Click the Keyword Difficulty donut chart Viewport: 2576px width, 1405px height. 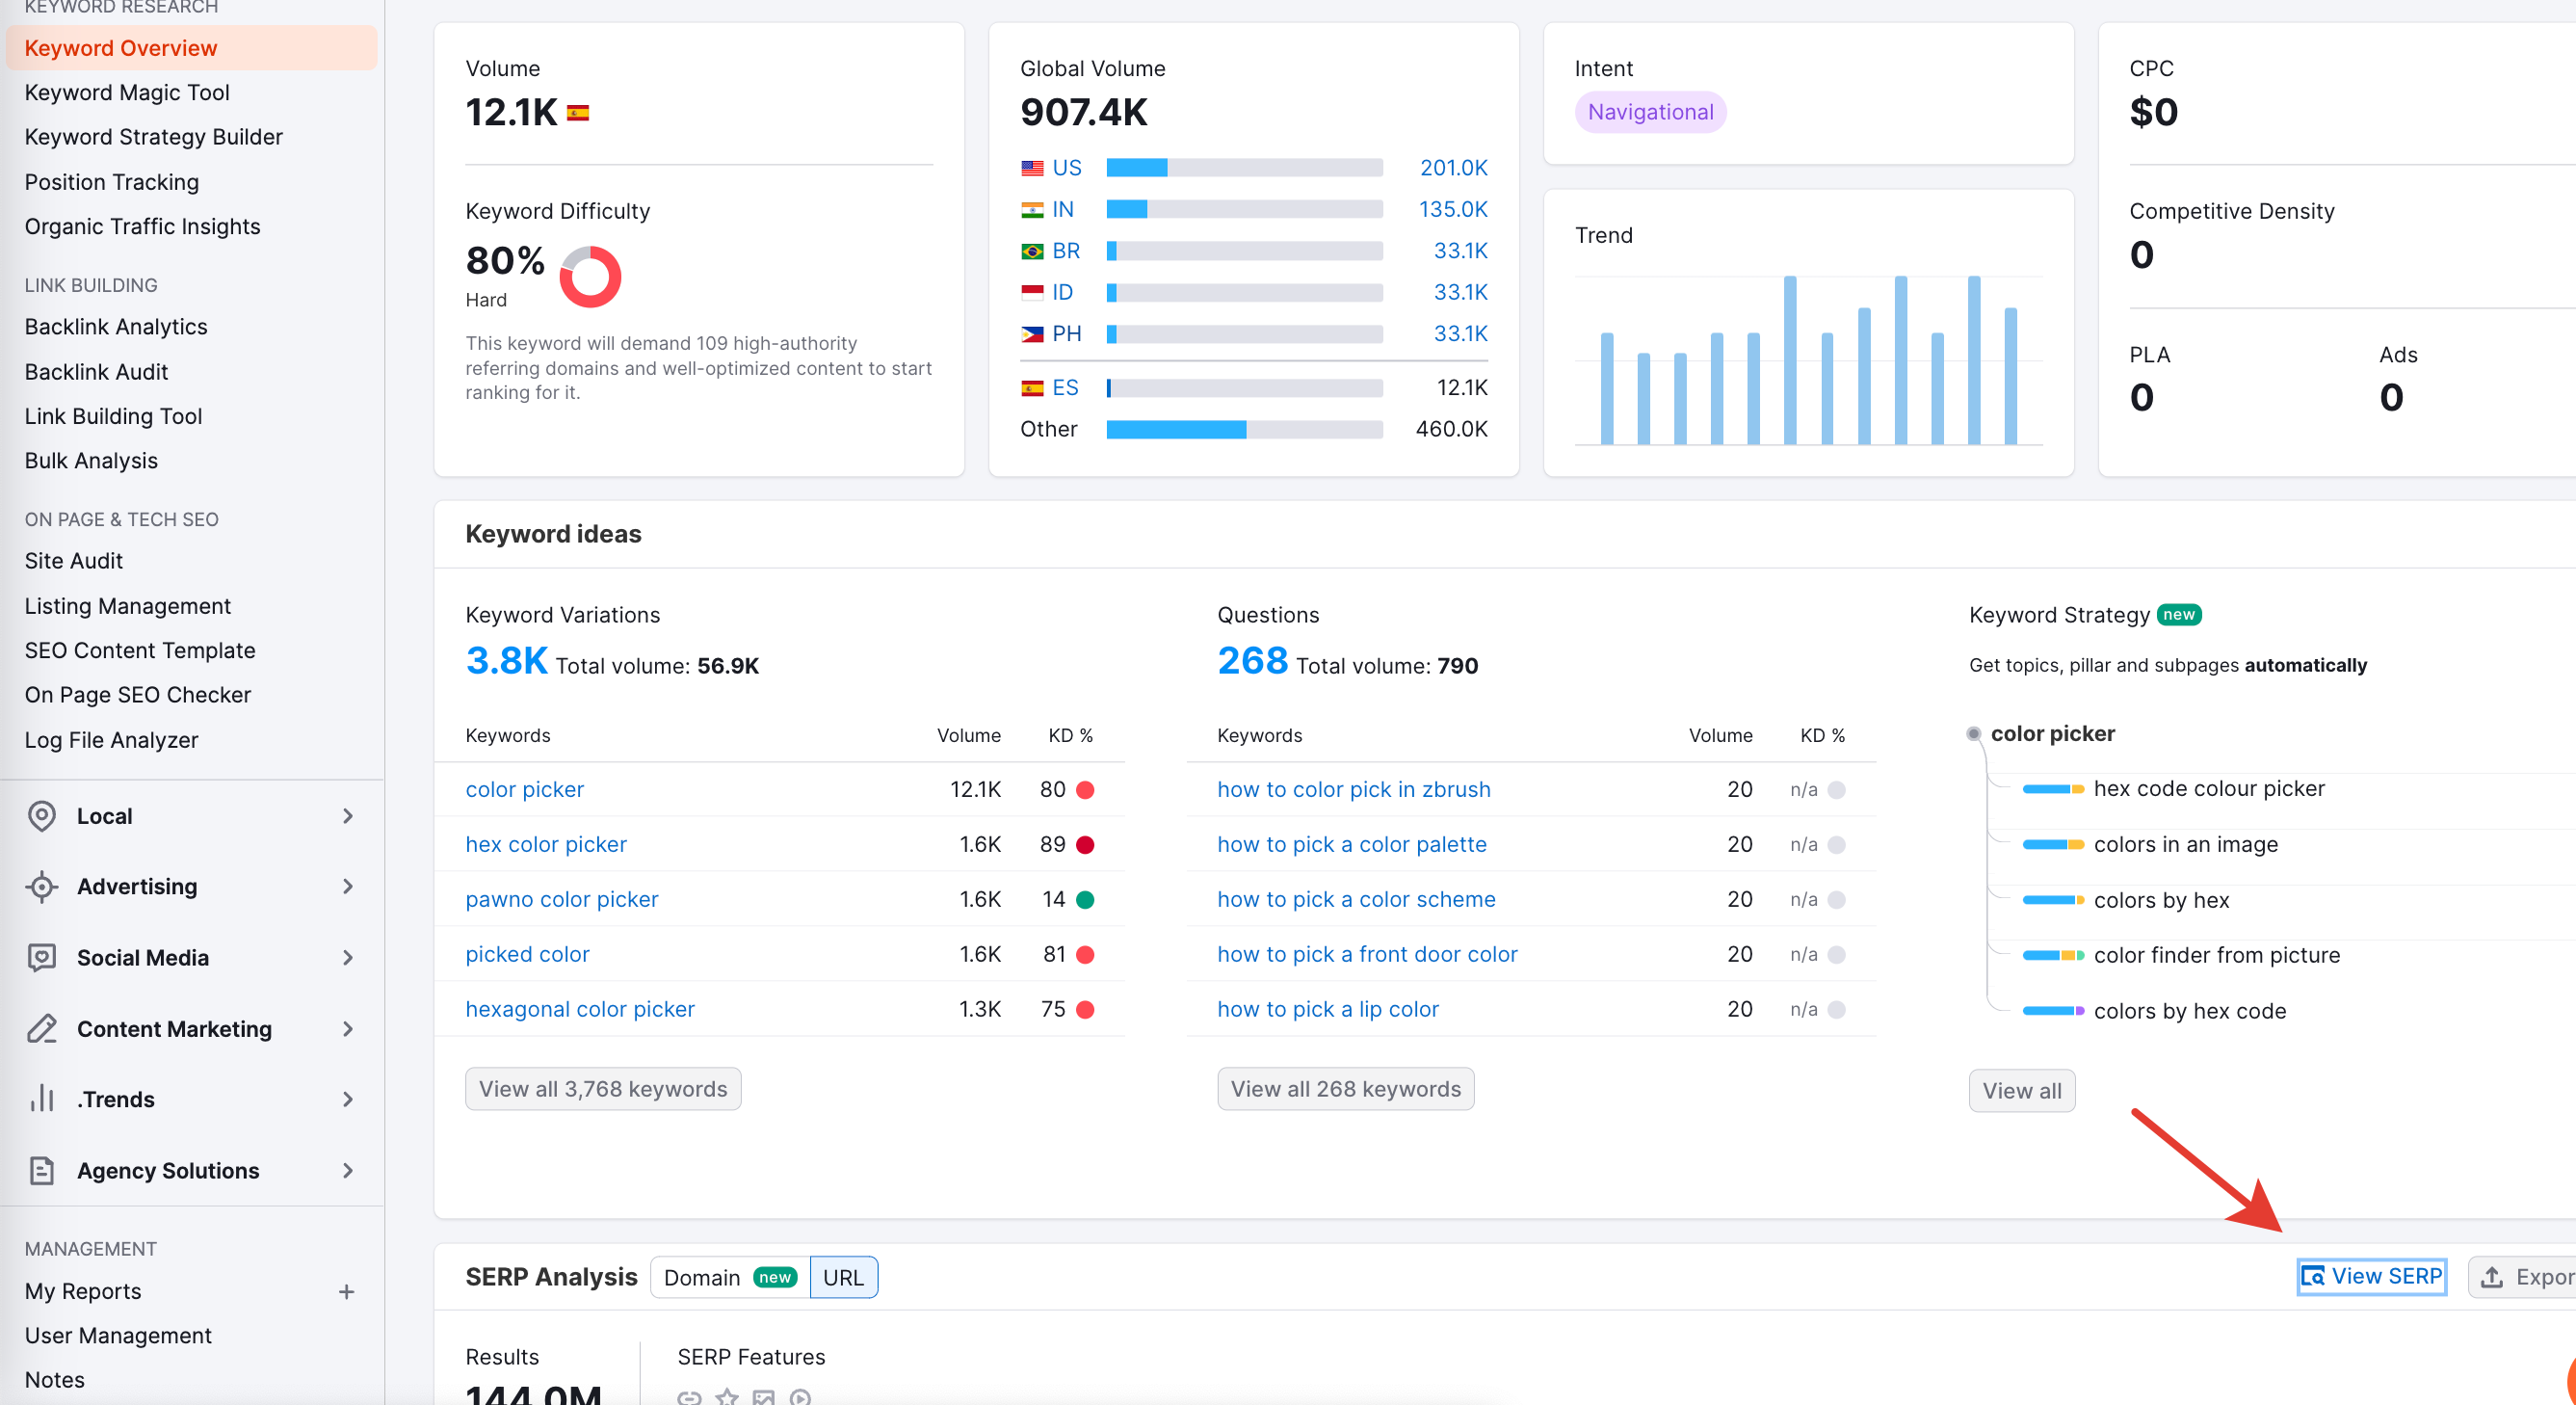[590, 276]
